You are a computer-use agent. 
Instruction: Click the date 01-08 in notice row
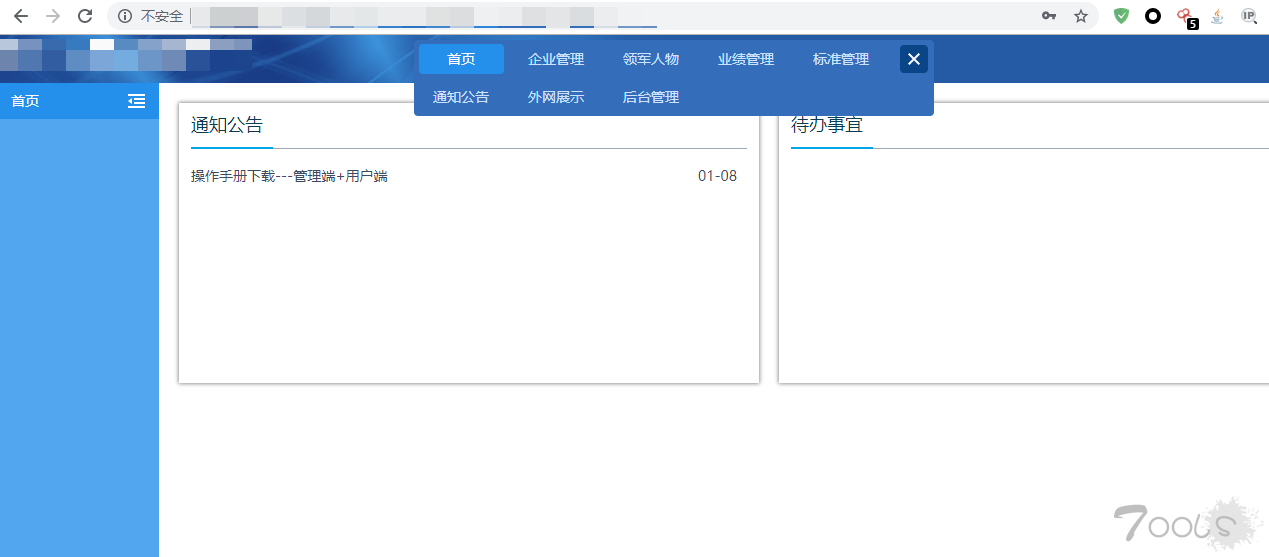point(717,176)
